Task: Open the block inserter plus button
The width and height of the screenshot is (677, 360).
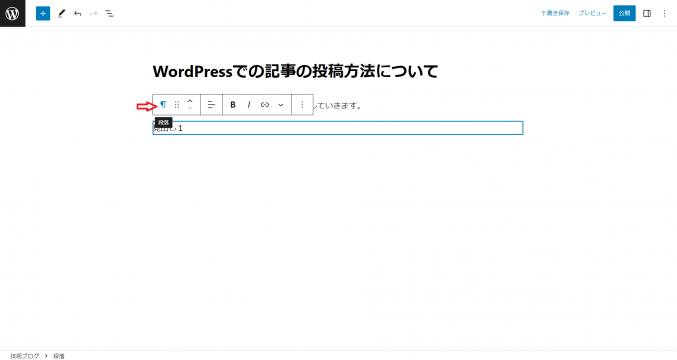Action: coord(43,13)
